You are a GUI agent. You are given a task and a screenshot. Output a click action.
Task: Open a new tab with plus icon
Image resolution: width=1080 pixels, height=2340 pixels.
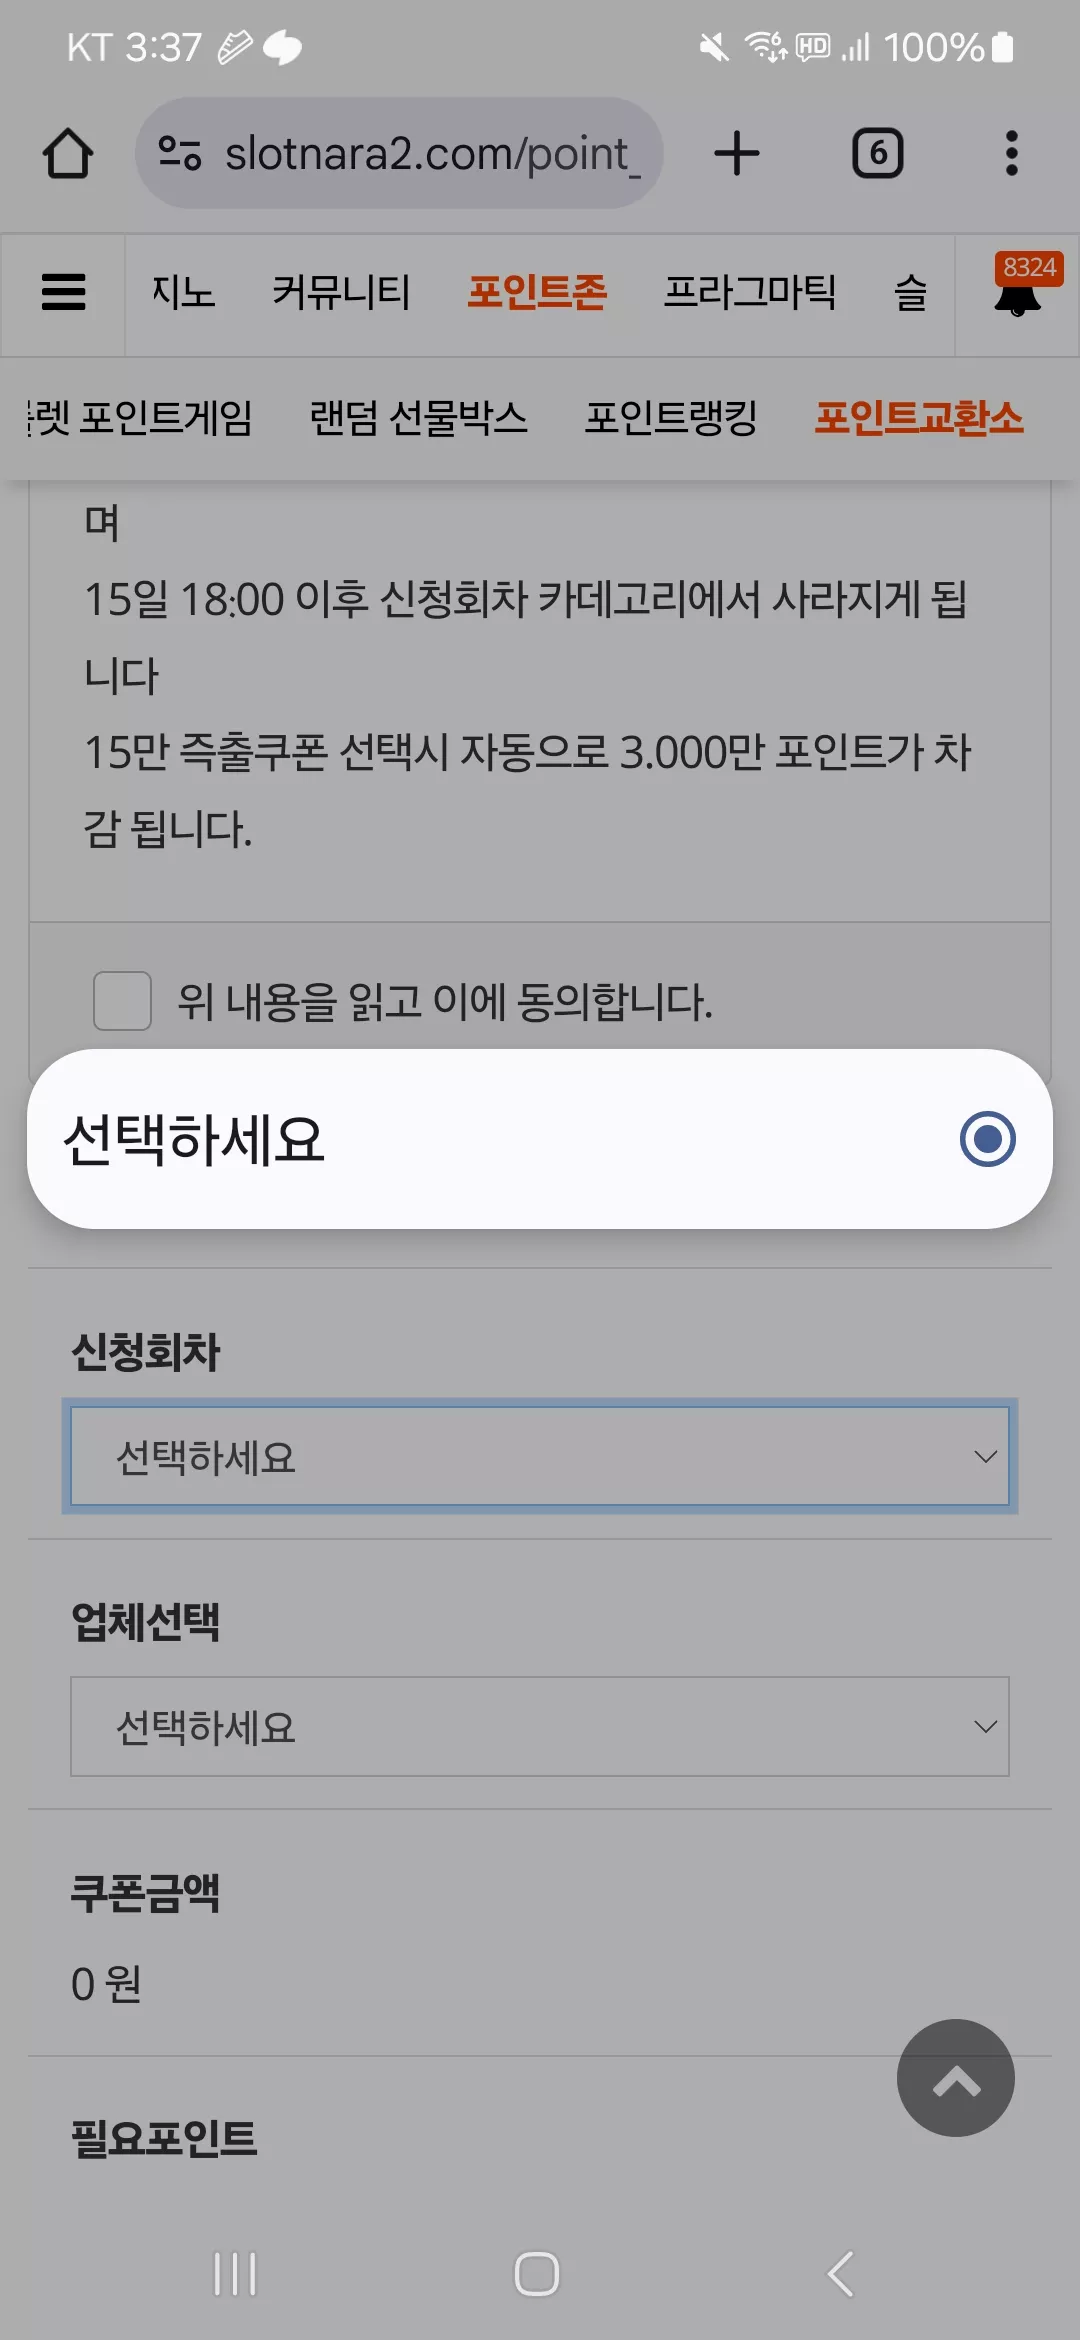(x=737, y=153)
